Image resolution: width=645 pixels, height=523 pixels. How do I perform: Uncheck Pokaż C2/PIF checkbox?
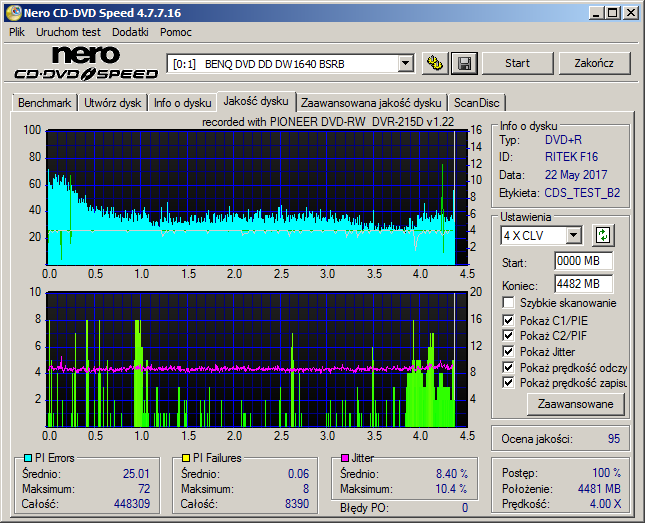click(x=508, y=335)
